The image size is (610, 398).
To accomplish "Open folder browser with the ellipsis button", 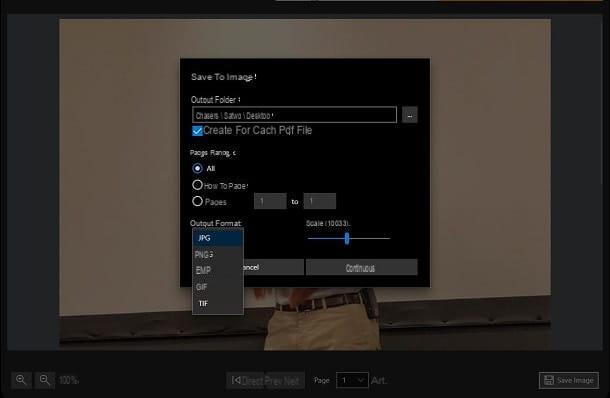I will (x=409, y=115).
